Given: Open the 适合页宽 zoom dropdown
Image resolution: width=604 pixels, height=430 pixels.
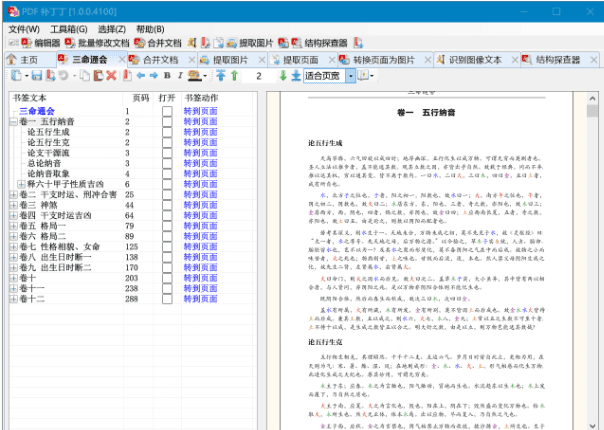Looking at the screenshot, I should click(351, 76).
